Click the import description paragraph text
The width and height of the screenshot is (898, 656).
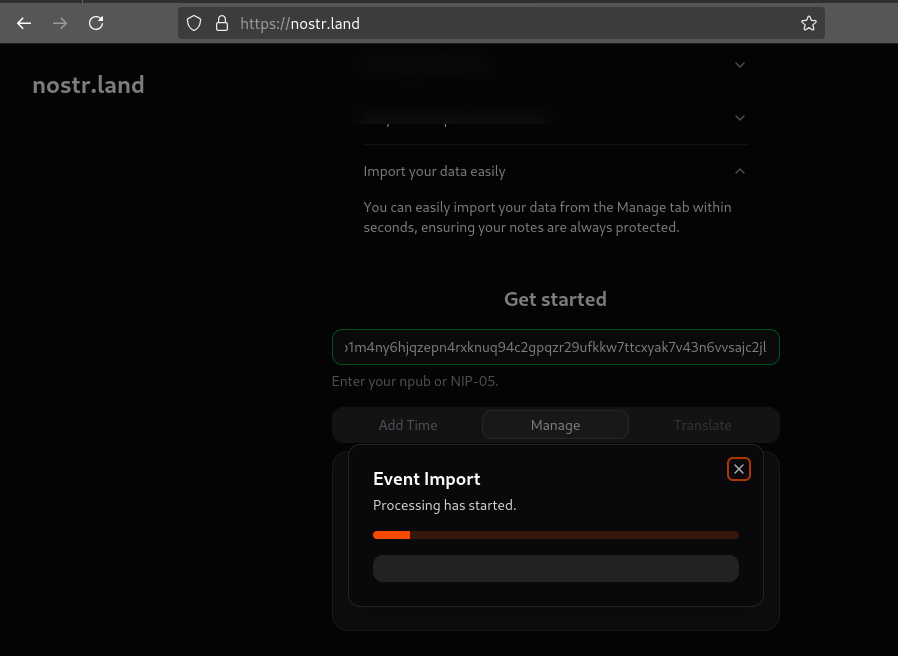548,217
